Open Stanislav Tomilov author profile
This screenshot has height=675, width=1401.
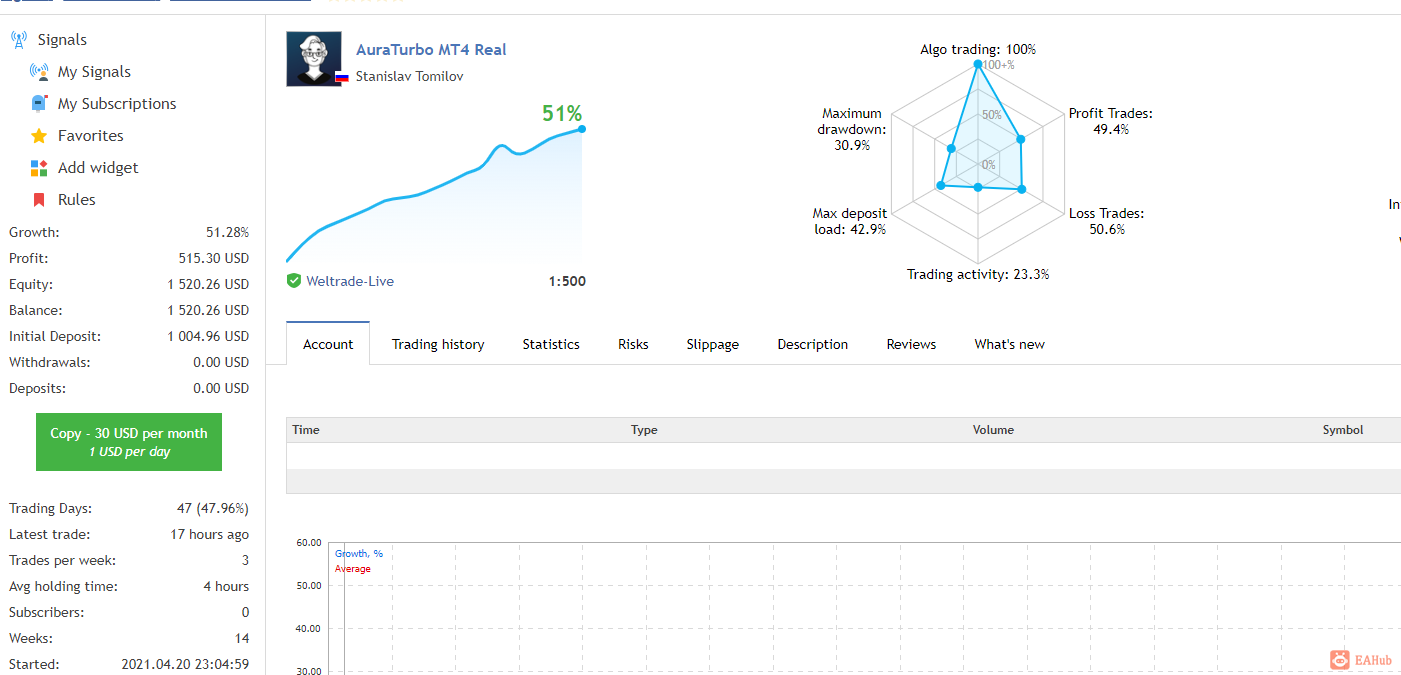click(x=410, y=76)
